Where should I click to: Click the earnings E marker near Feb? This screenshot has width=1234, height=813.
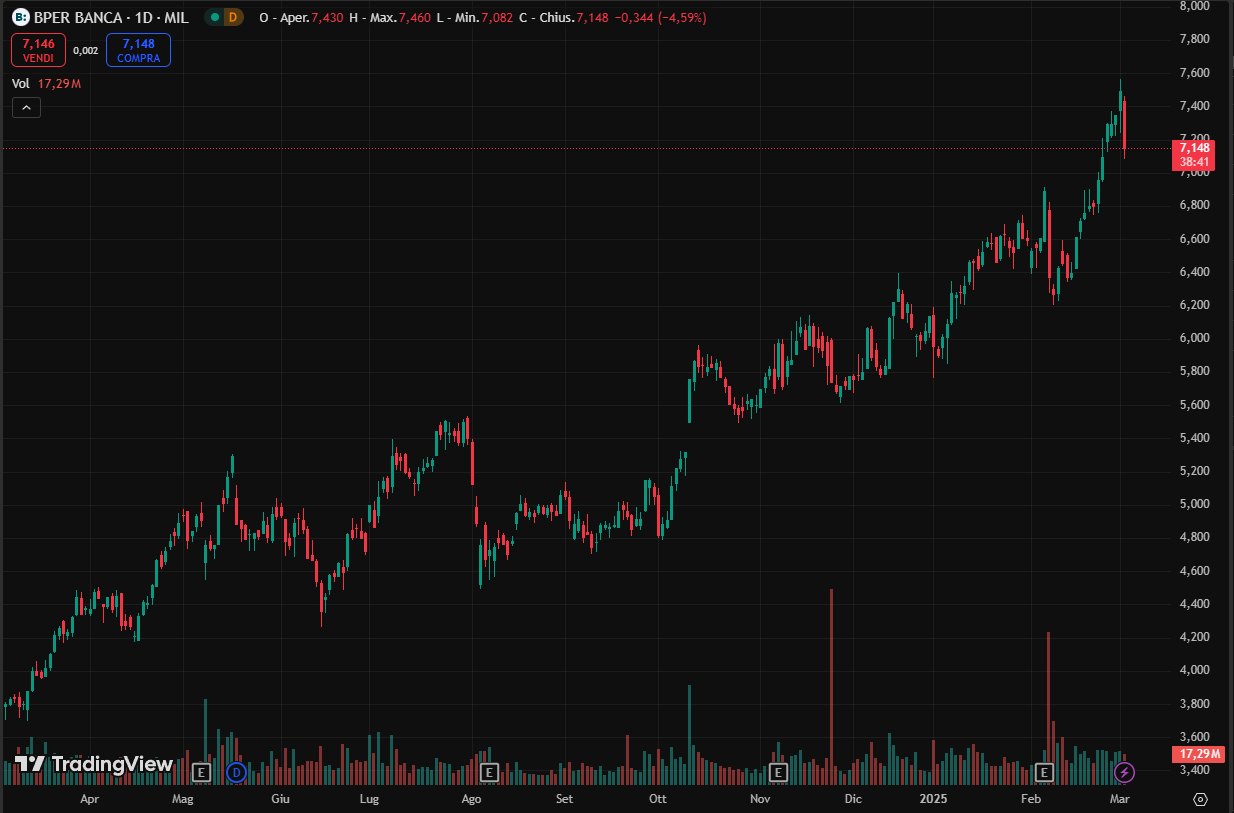coord(1045,772)
